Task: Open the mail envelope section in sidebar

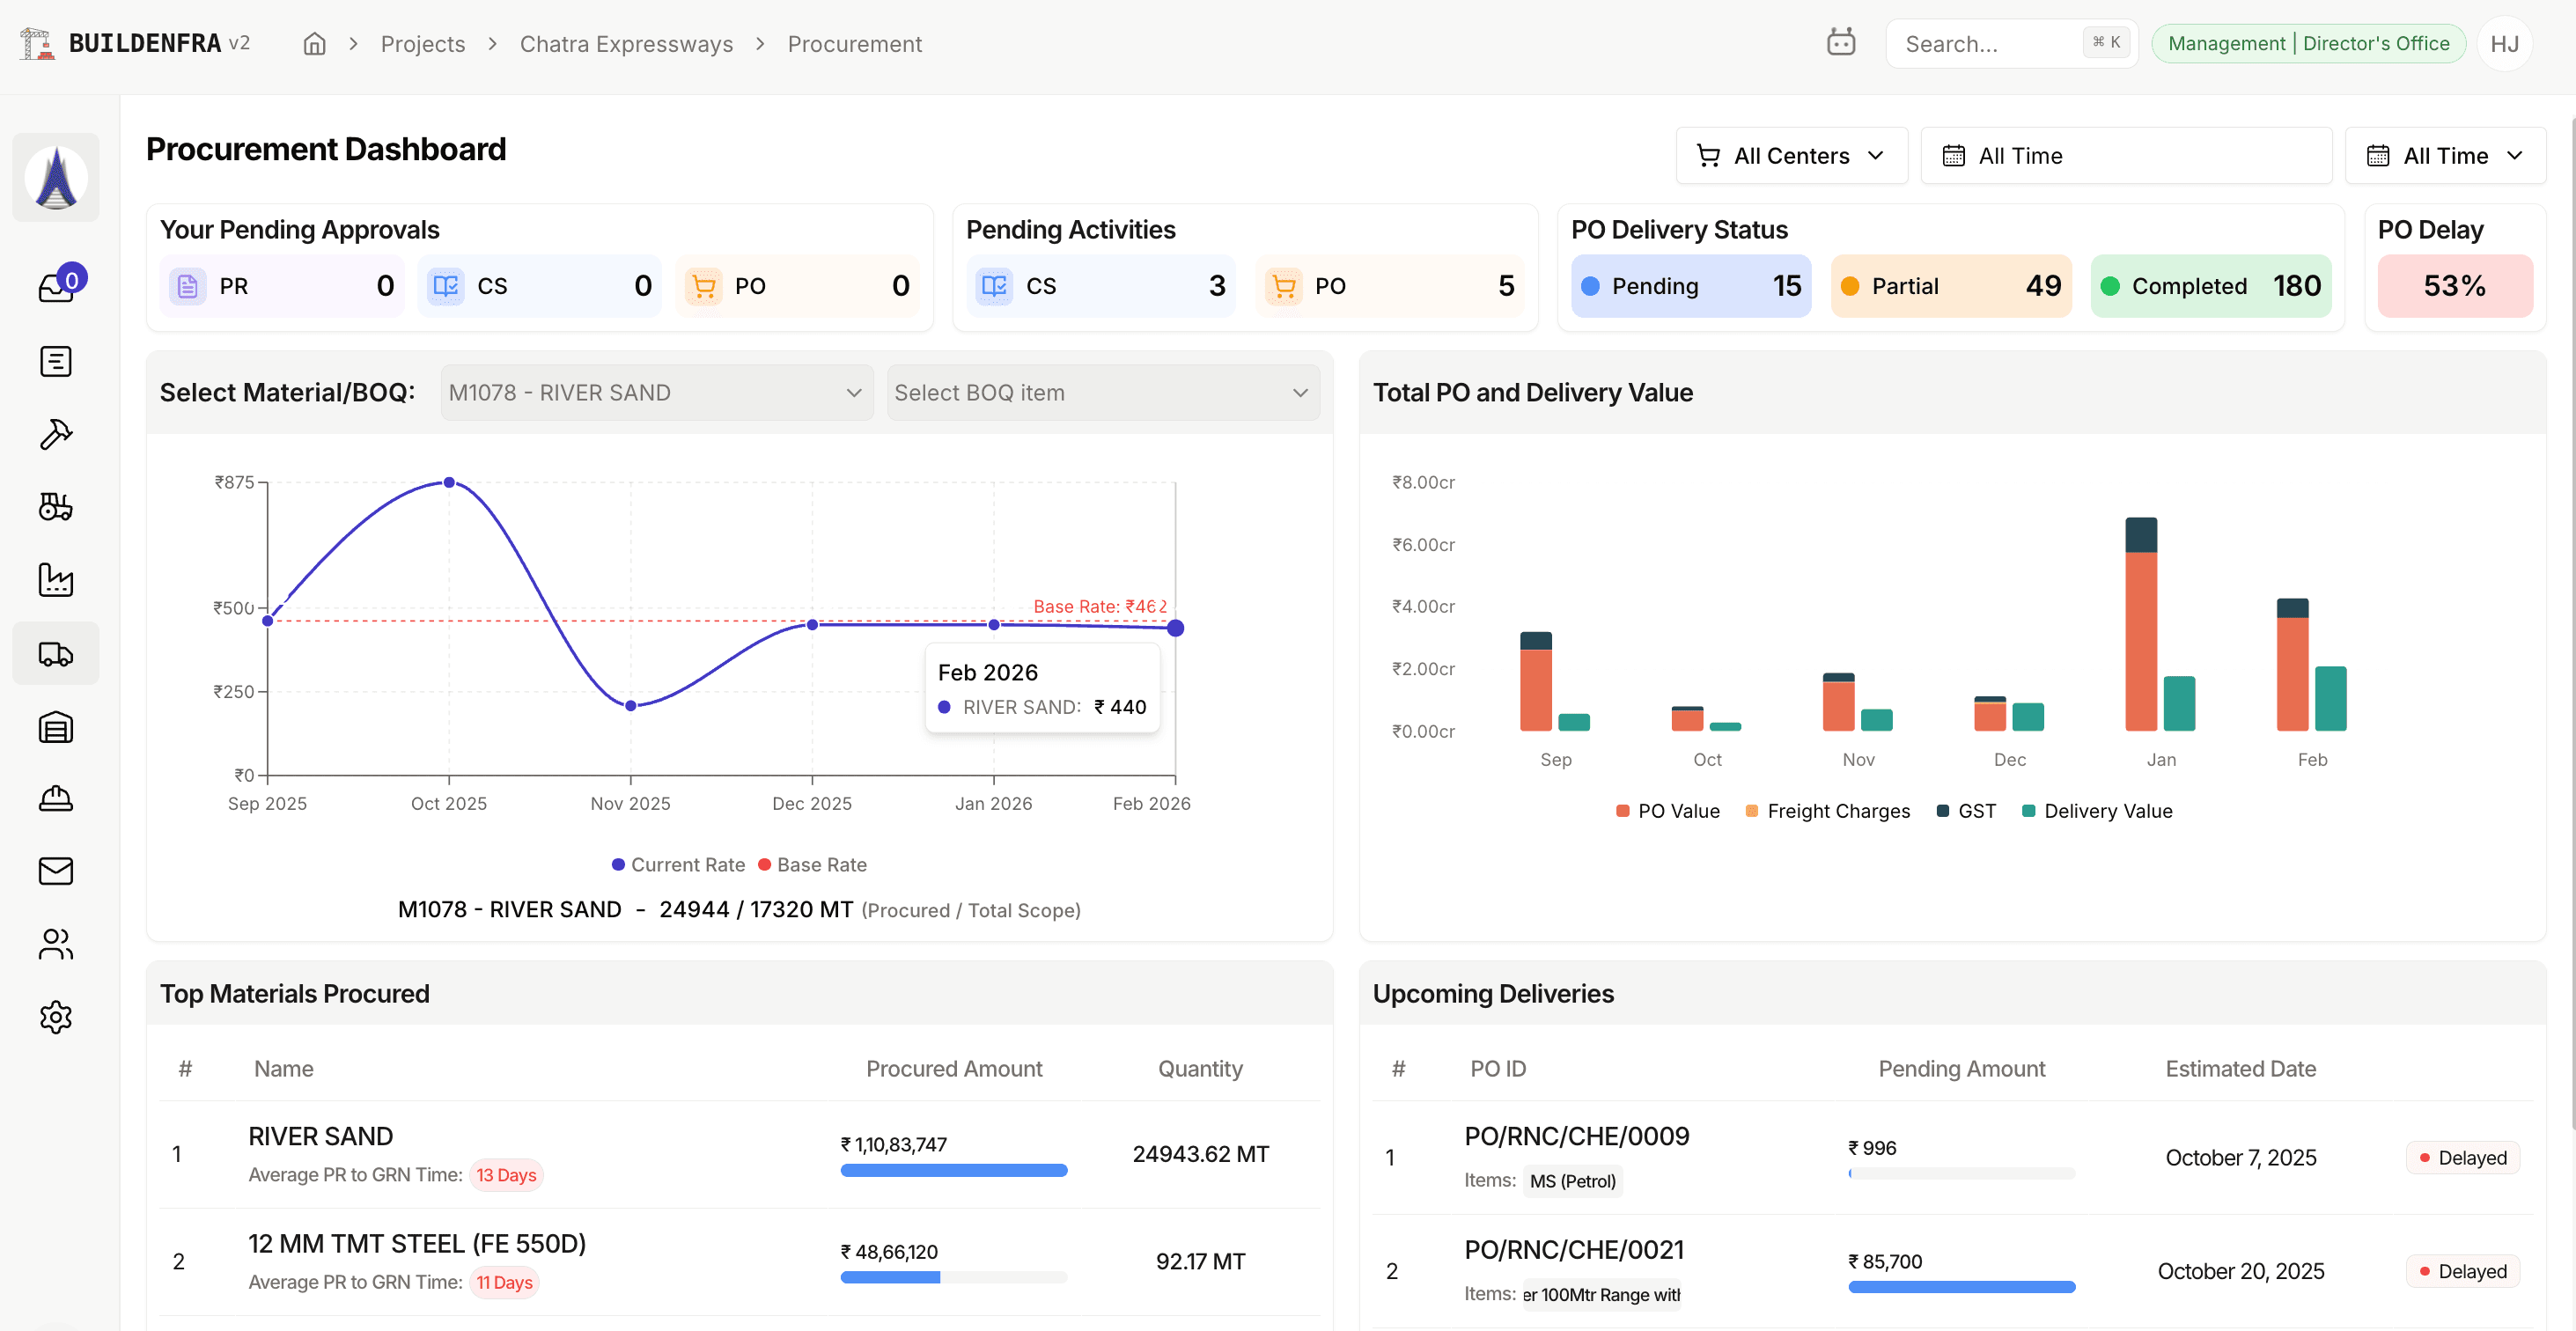Action: [55, 871]
